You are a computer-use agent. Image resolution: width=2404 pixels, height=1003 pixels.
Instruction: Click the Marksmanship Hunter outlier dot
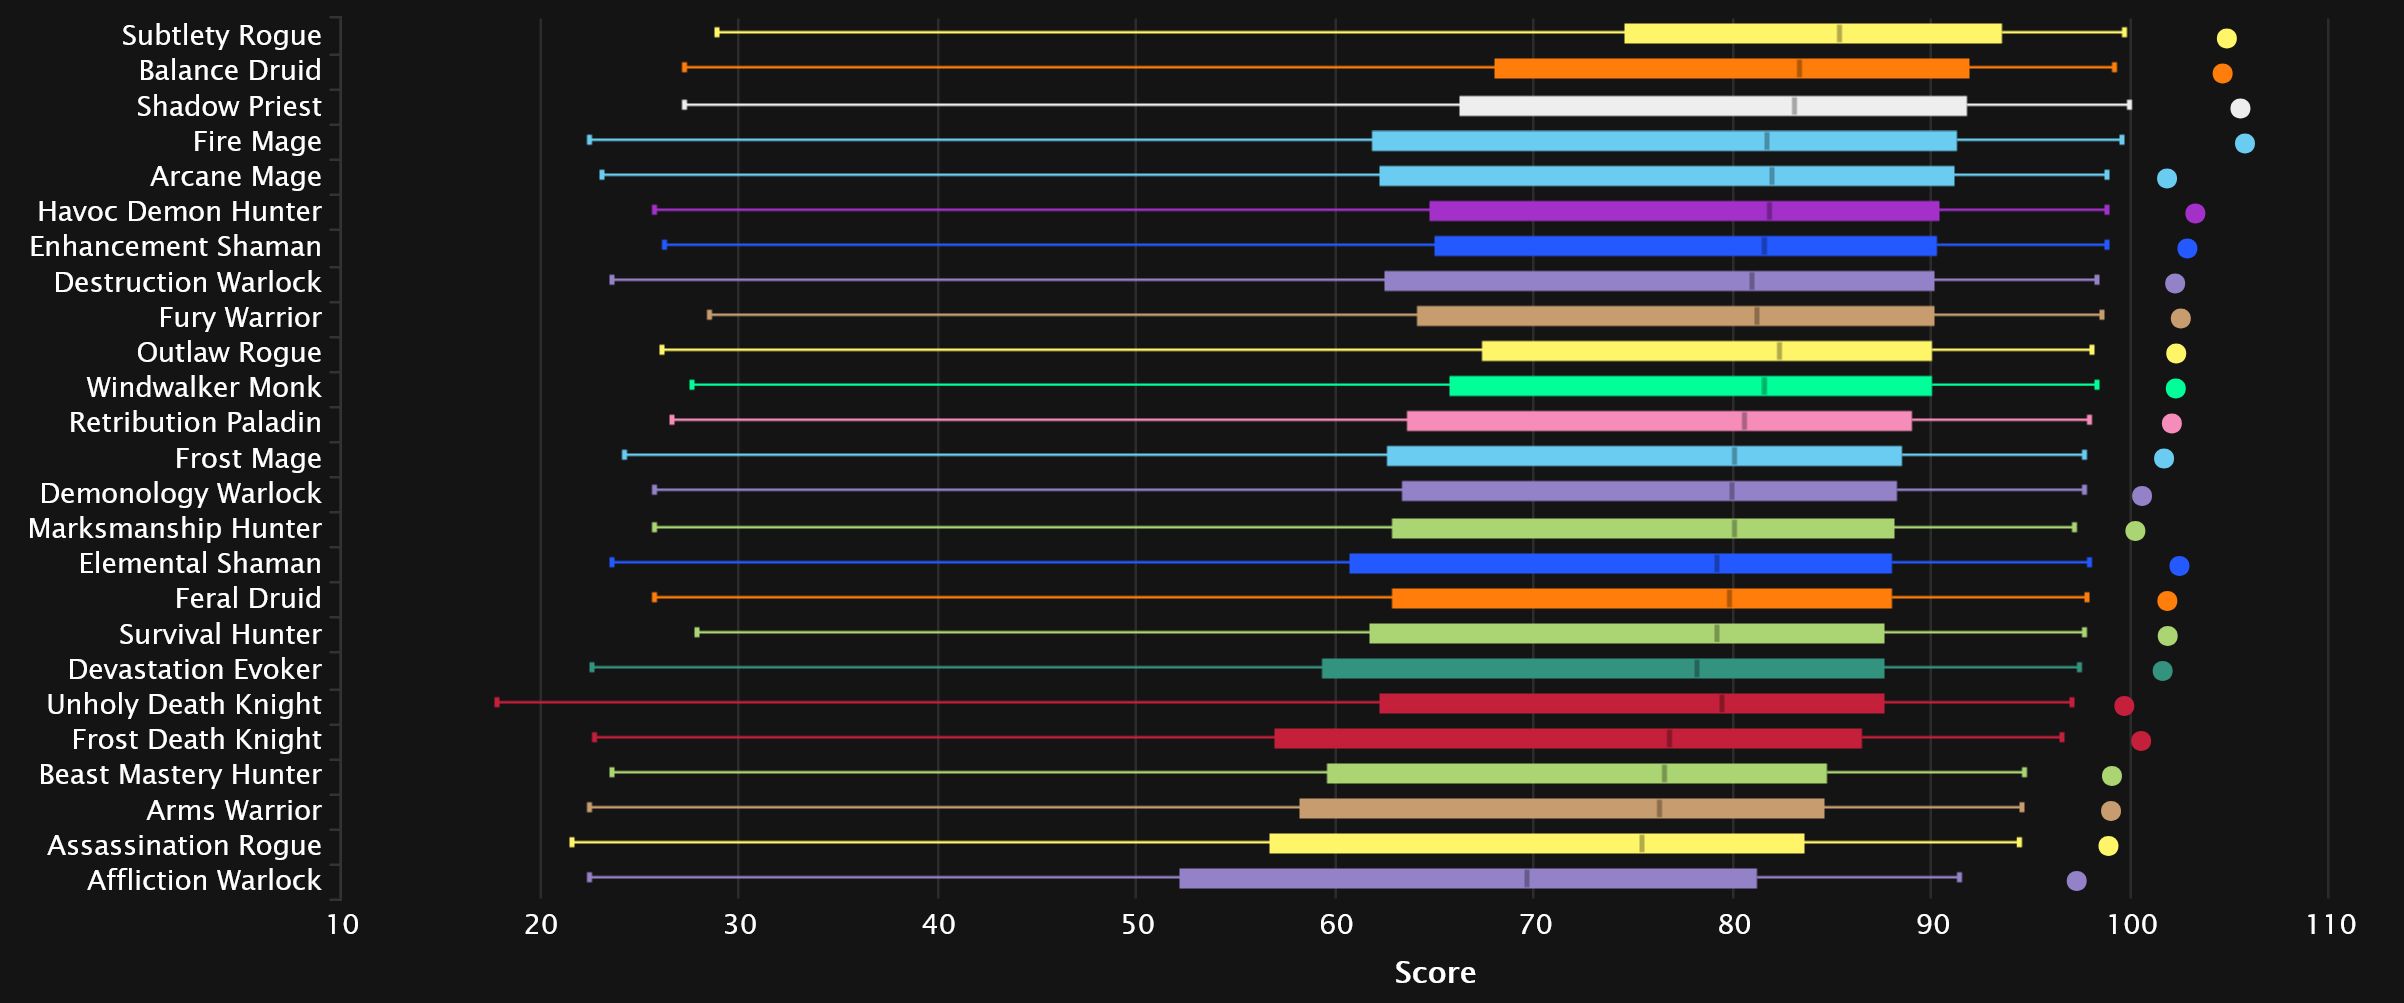tap(2135, 531)
